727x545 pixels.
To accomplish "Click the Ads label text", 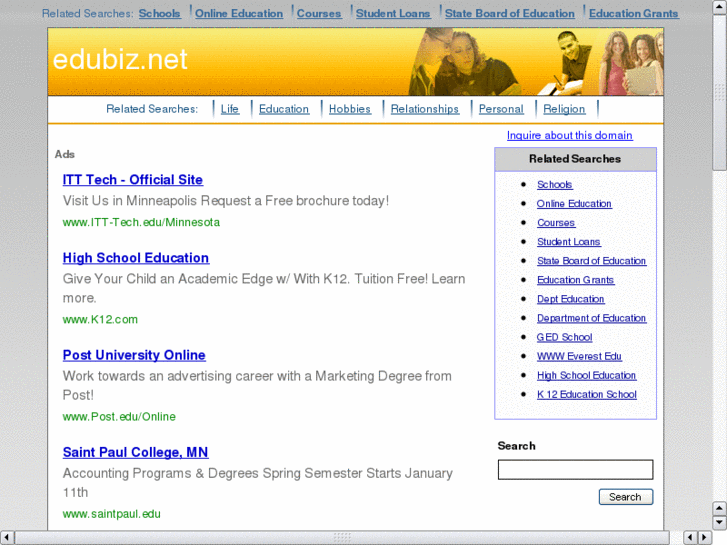I will [x=64, y=154].
